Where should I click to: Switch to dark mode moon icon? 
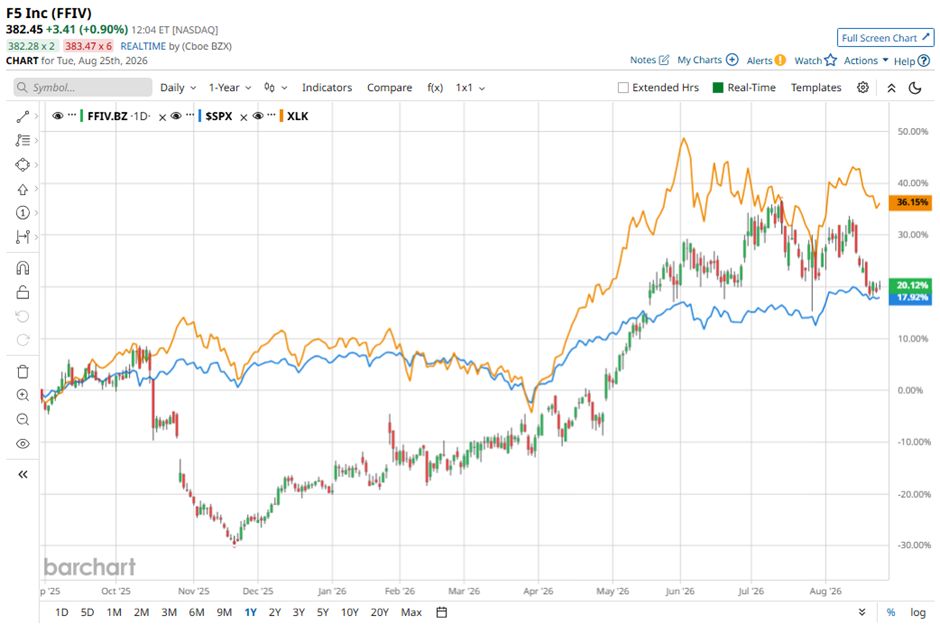(x=915, y=88)
